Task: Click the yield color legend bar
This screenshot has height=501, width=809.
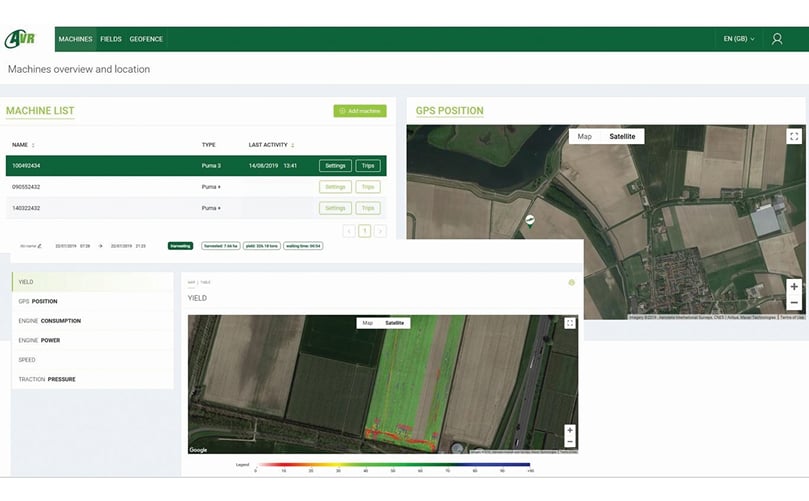Action: (393, 464)
